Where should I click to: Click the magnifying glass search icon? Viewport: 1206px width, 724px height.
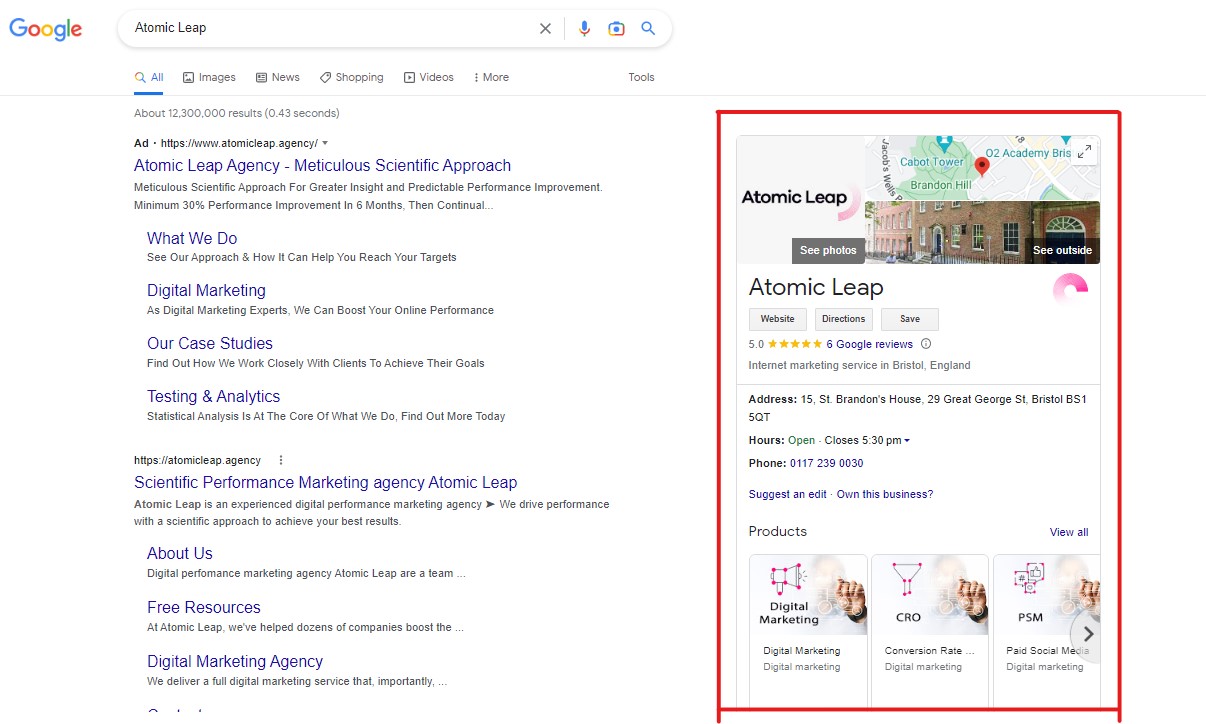point(648,28)
